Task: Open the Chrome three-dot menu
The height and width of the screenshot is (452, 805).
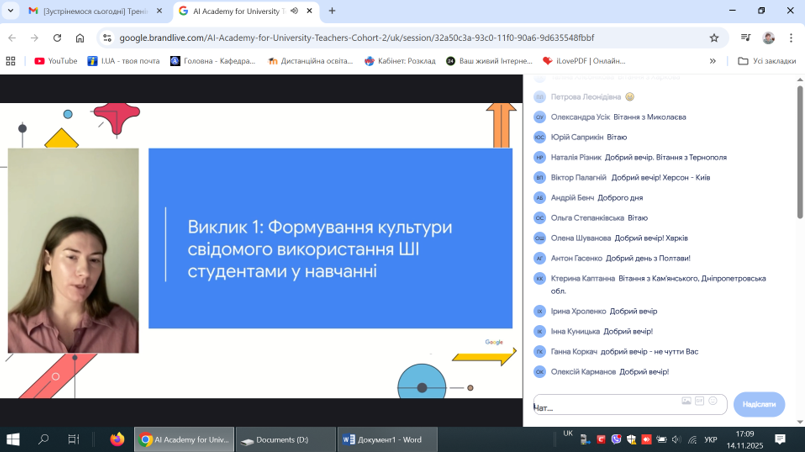Action: [x=791, y=38]
